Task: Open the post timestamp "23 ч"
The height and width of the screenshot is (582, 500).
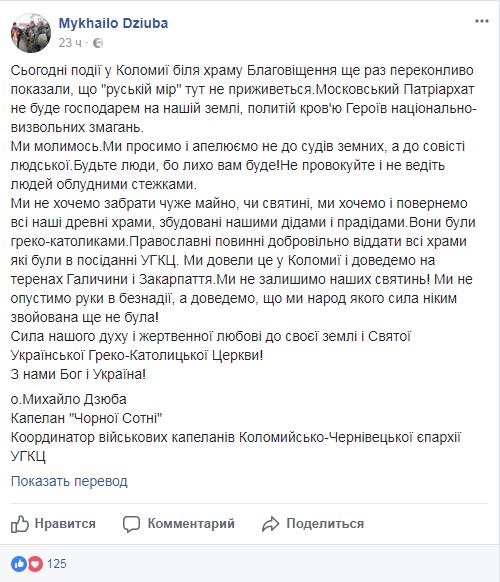Action: point(70,43)
